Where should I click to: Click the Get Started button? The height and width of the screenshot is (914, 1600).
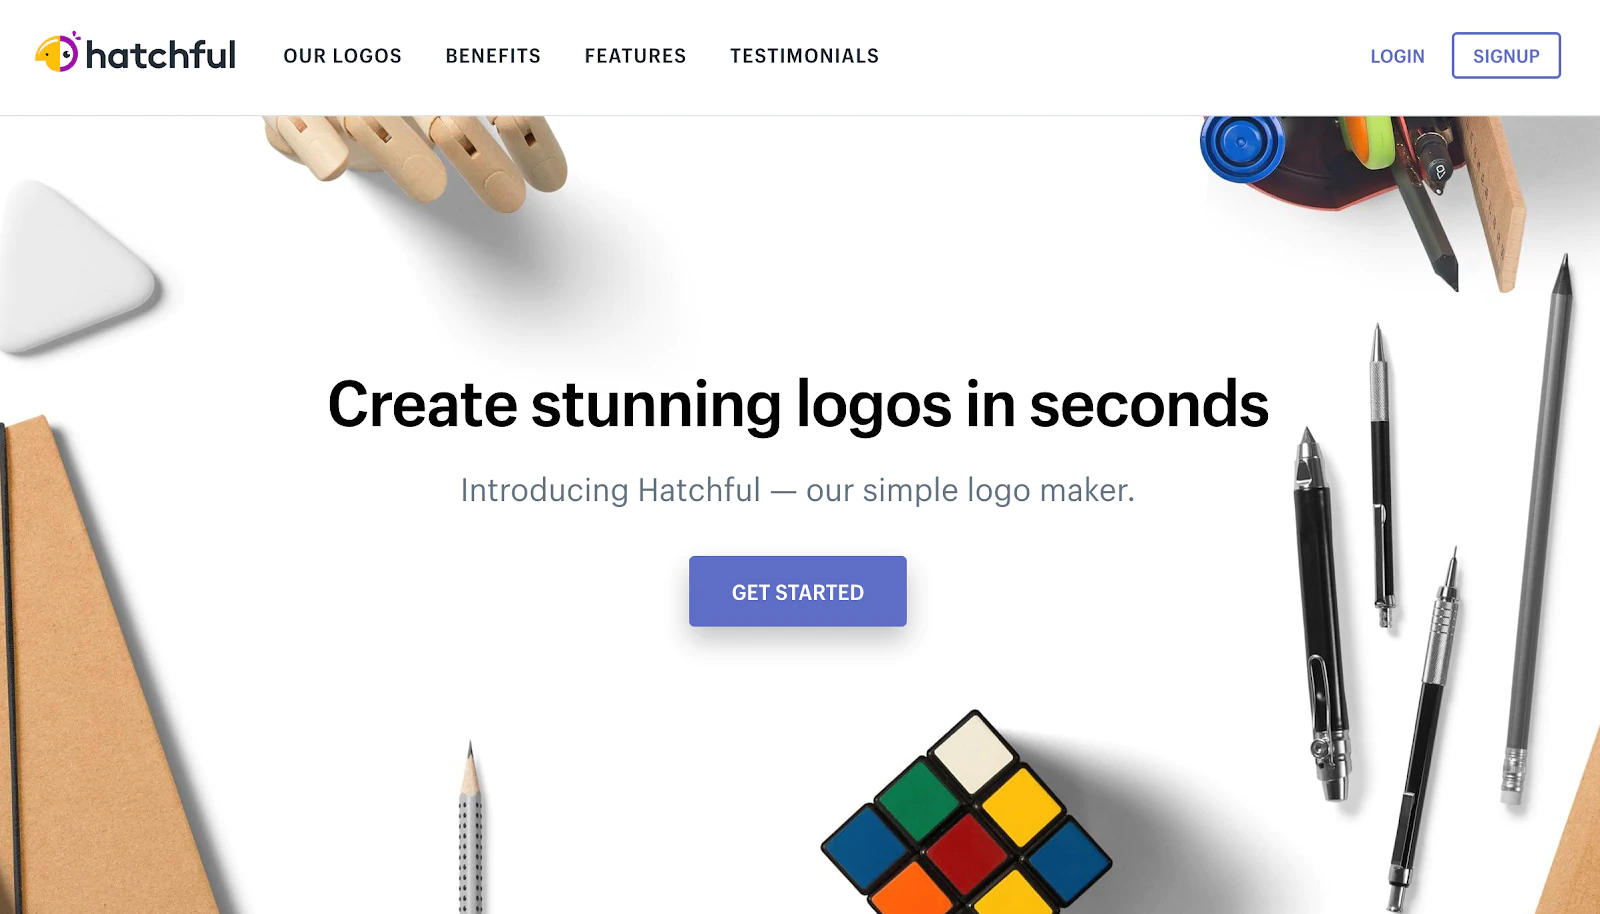(x=798, y=592)
